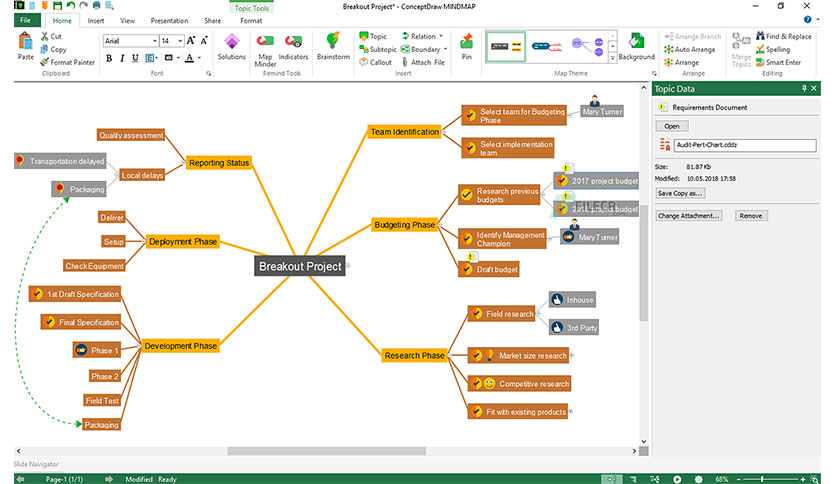Close the Topic Data panel

(x=814, y=88)
